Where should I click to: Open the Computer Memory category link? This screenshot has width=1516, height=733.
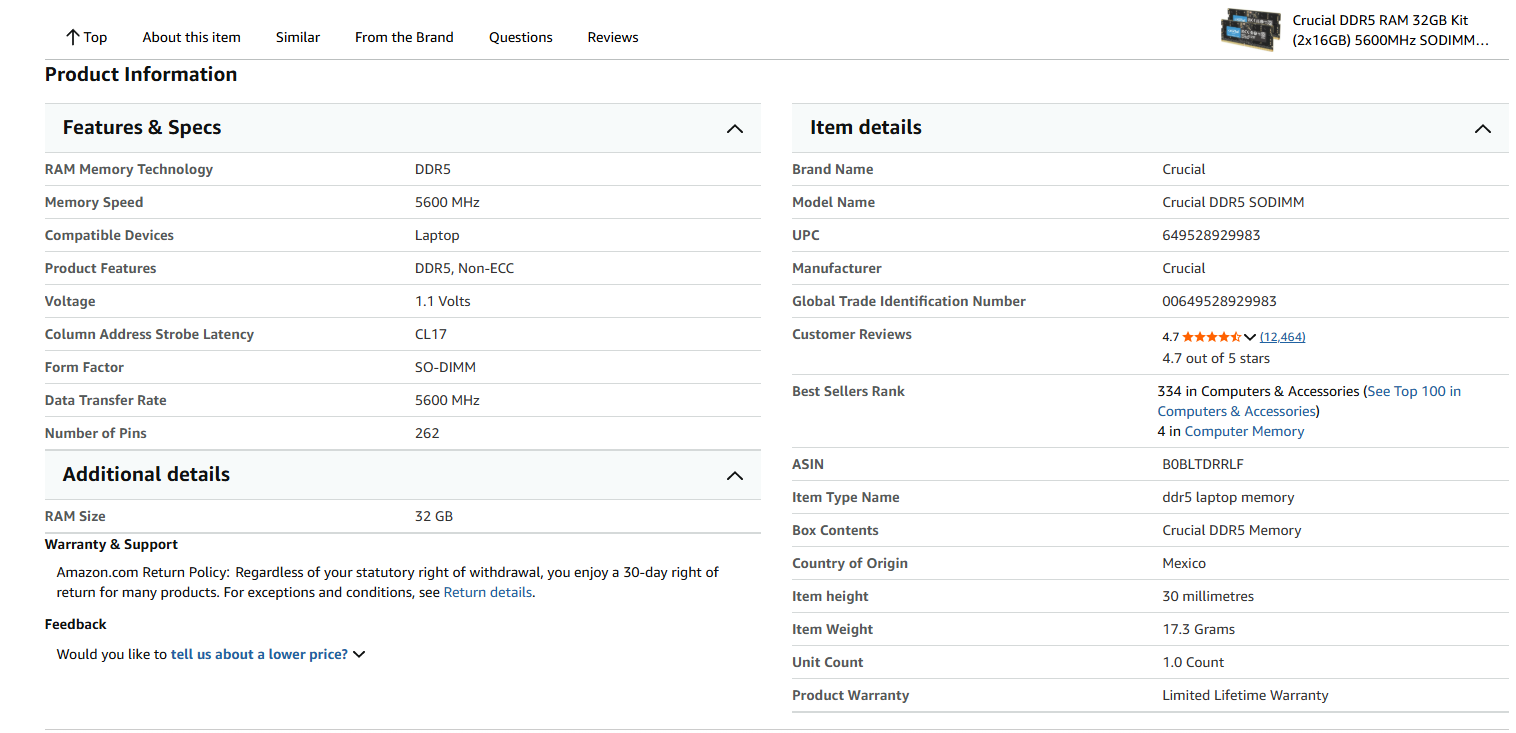click(1244, 431)
